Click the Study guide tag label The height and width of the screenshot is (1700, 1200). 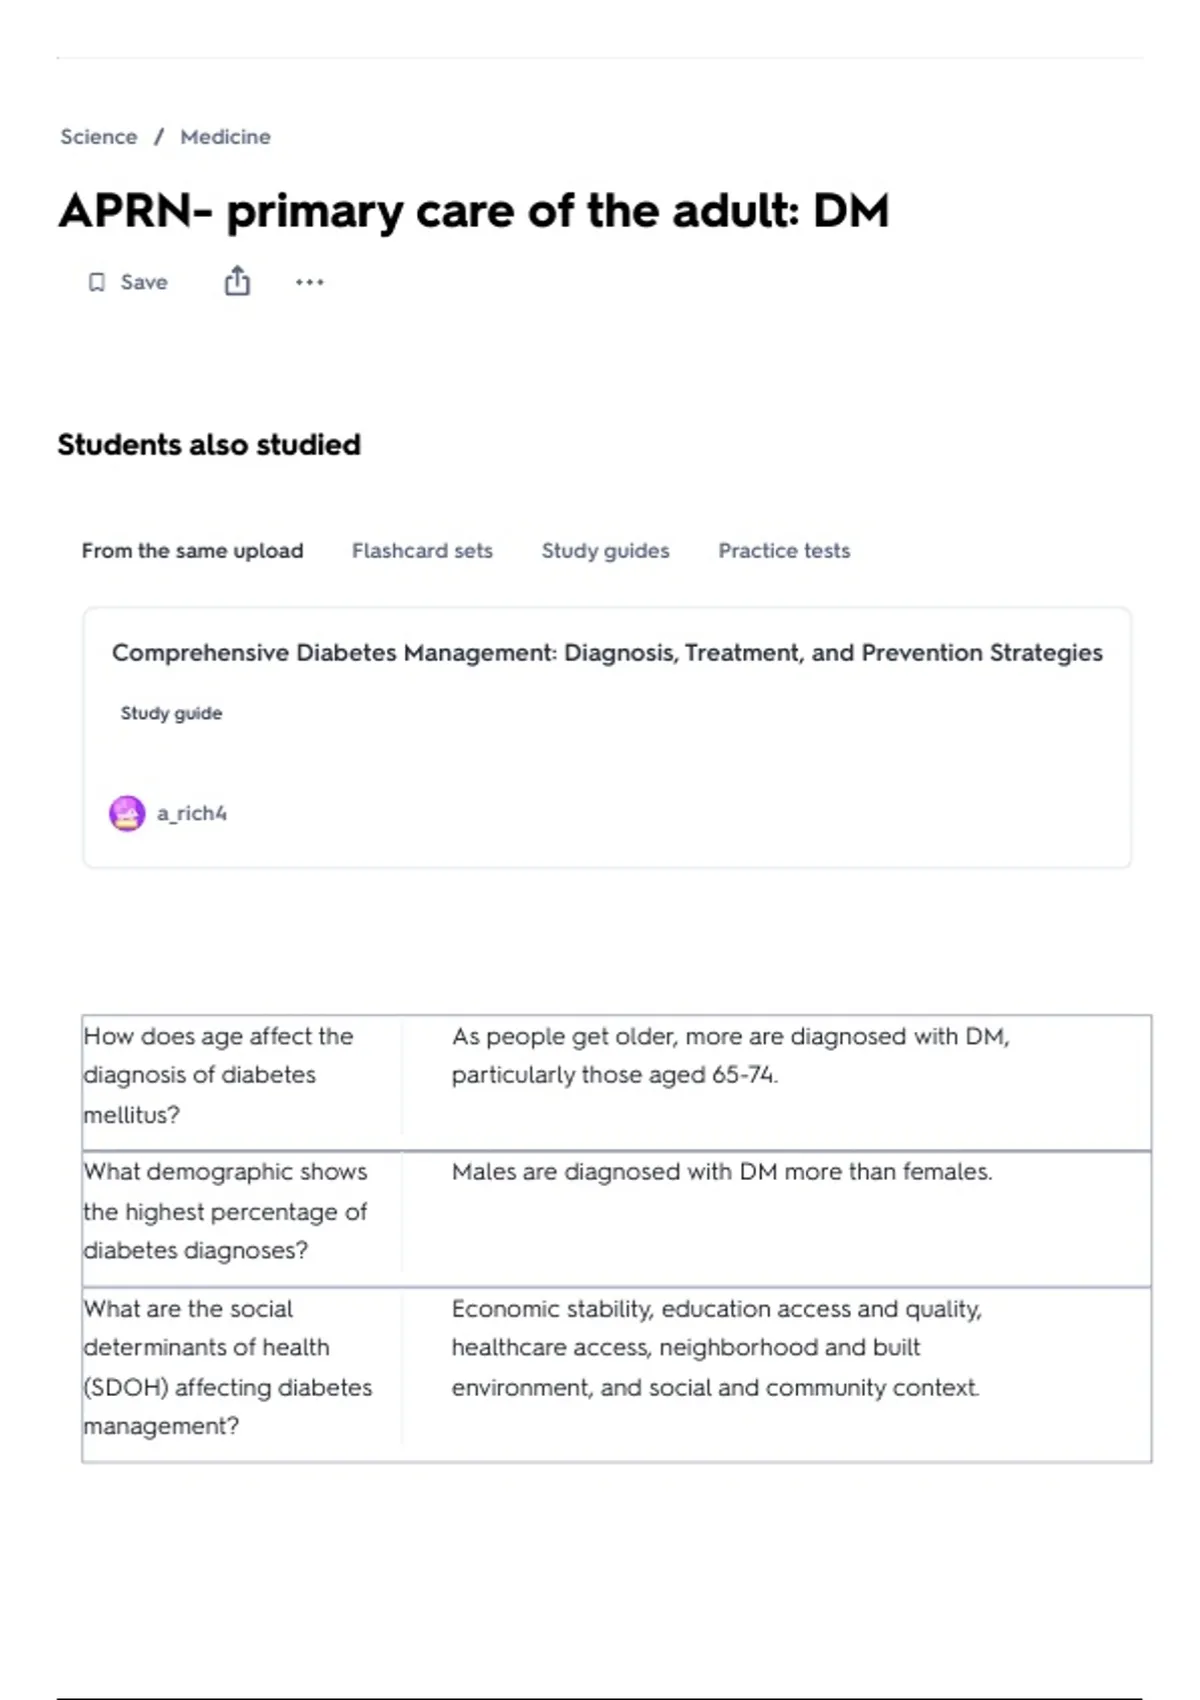pyautogui.click(x=171, y=714)
